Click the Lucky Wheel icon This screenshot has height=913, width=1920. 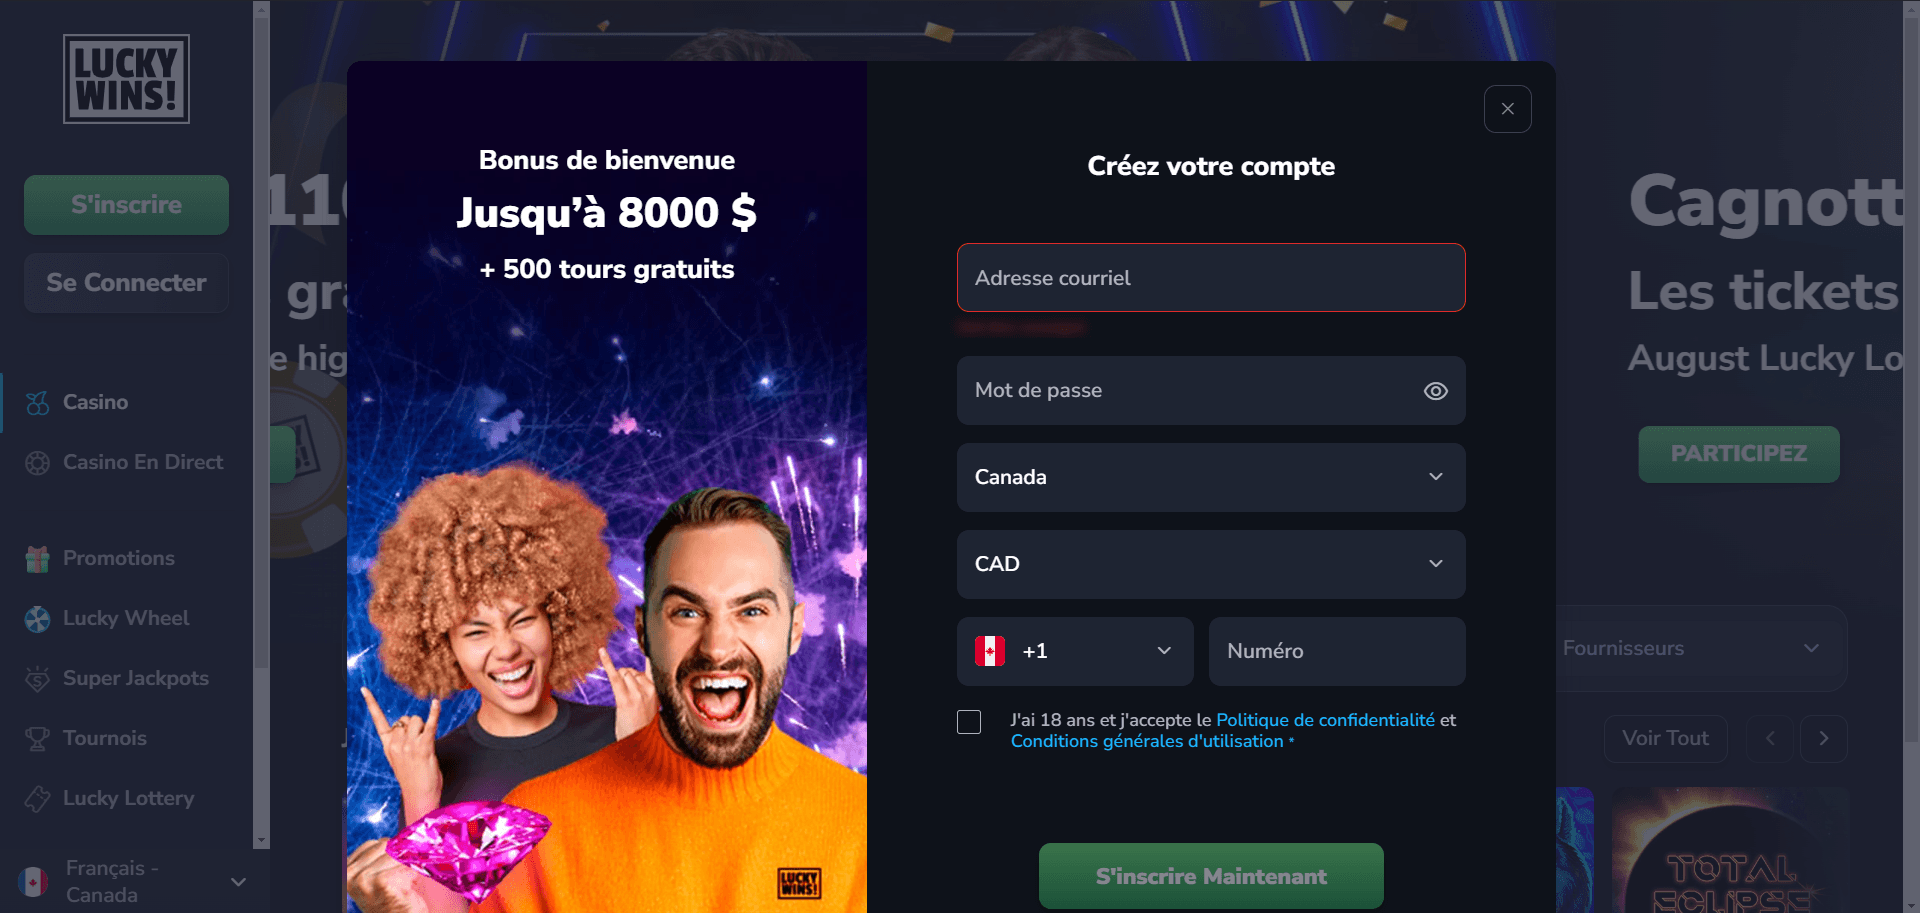coord(37,619)
